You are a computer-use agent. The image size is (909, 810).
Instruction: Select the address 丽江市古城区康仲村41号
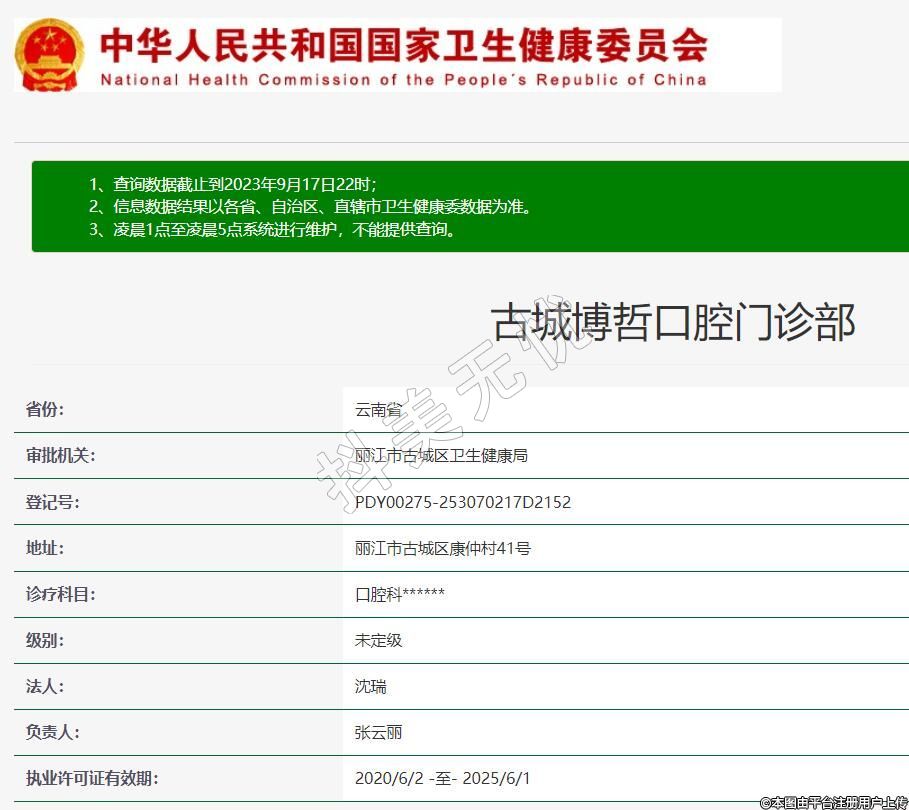coord(442,548)
